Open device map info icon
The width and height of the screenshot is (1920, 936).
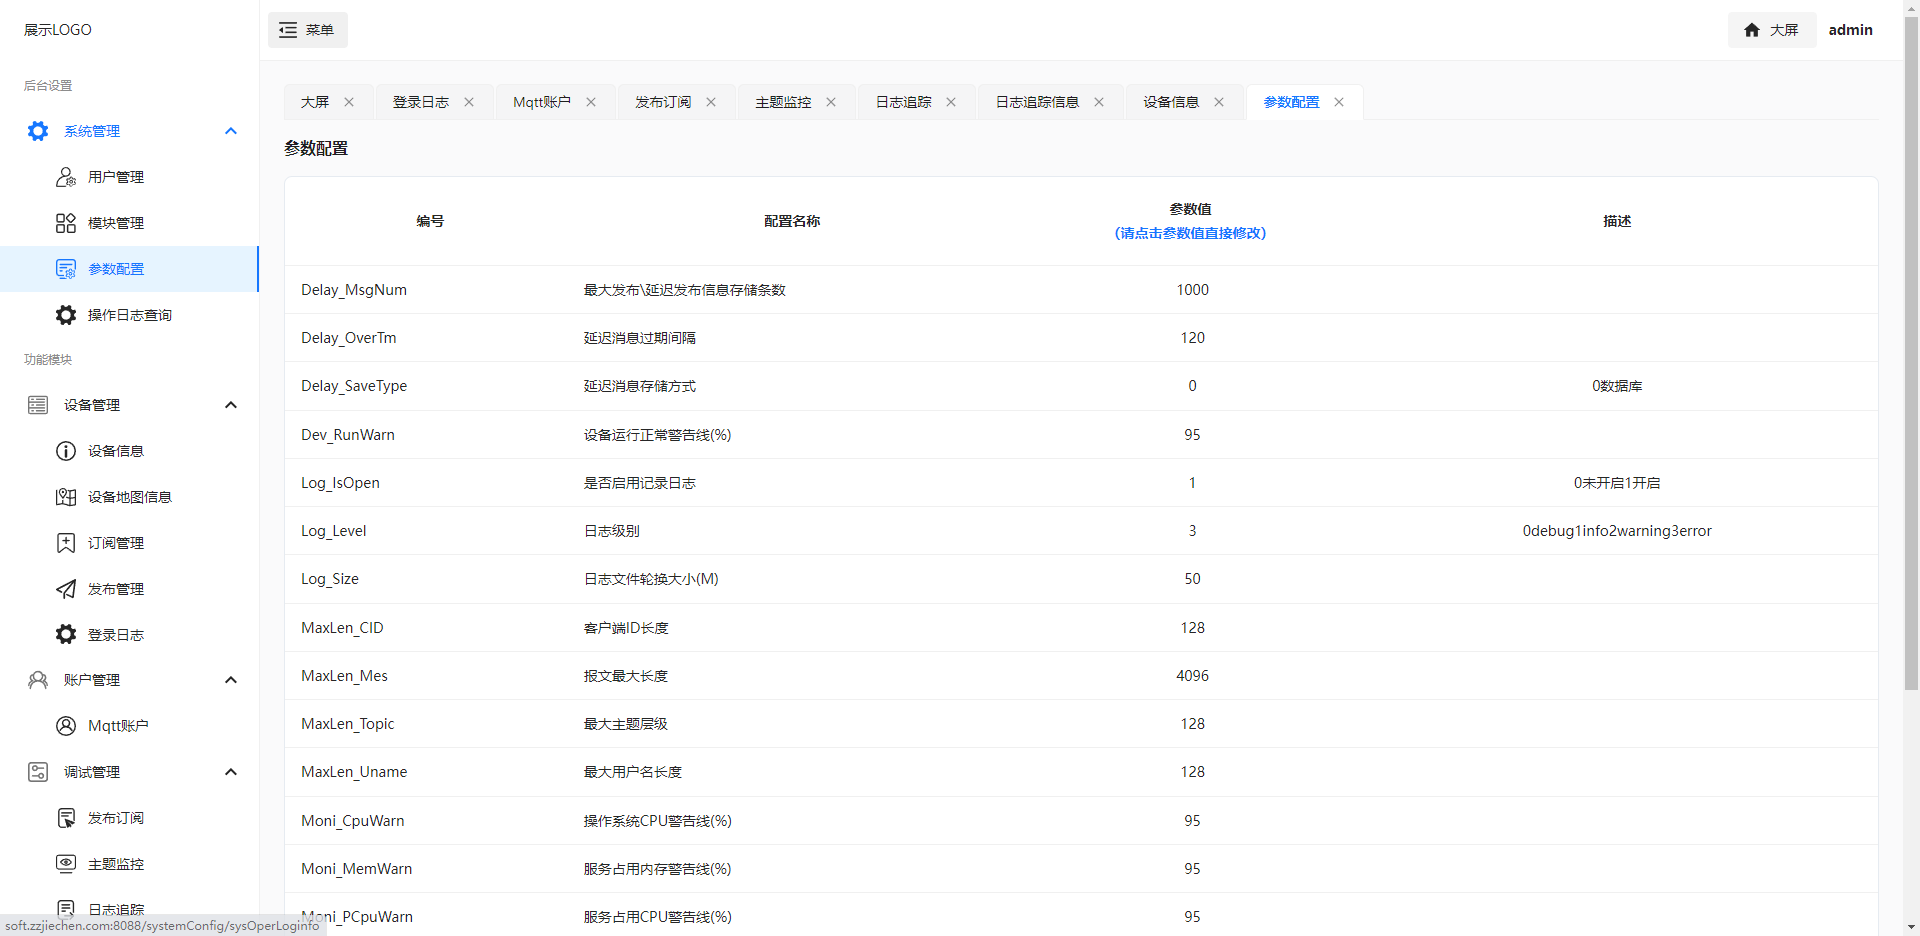pyautogui.click(x=66, y=497)
